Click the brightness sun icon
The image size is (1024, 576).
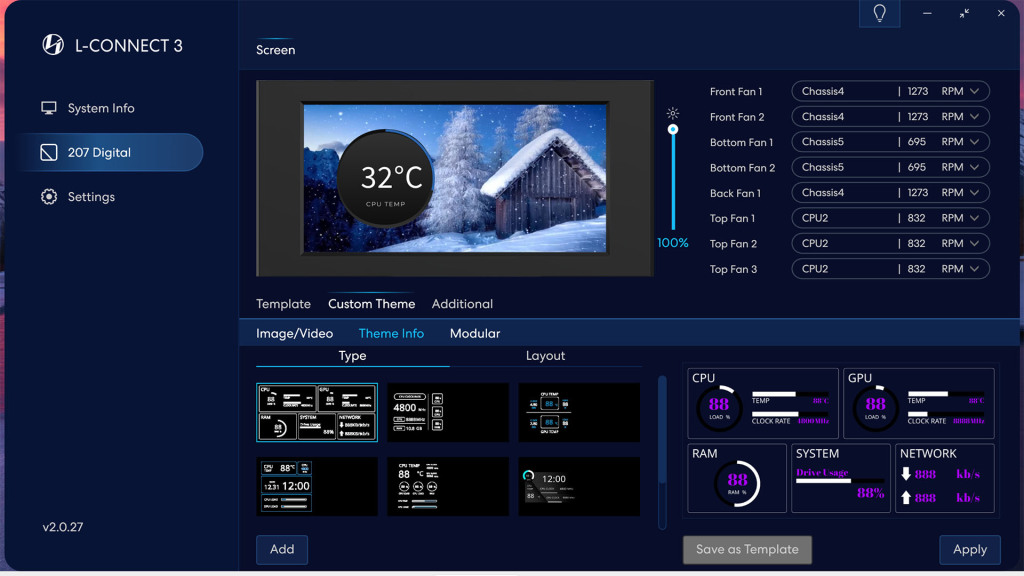[673, 113]
